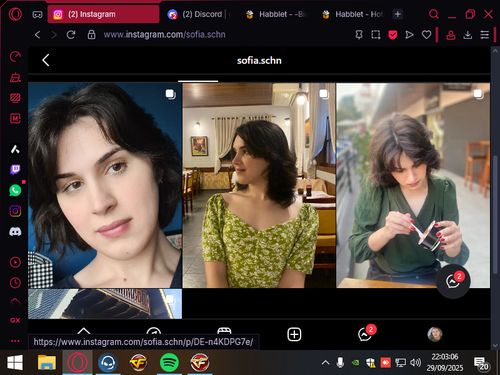
Task: Open Instagram in the sidebar
Action: [x=15, y=211]
